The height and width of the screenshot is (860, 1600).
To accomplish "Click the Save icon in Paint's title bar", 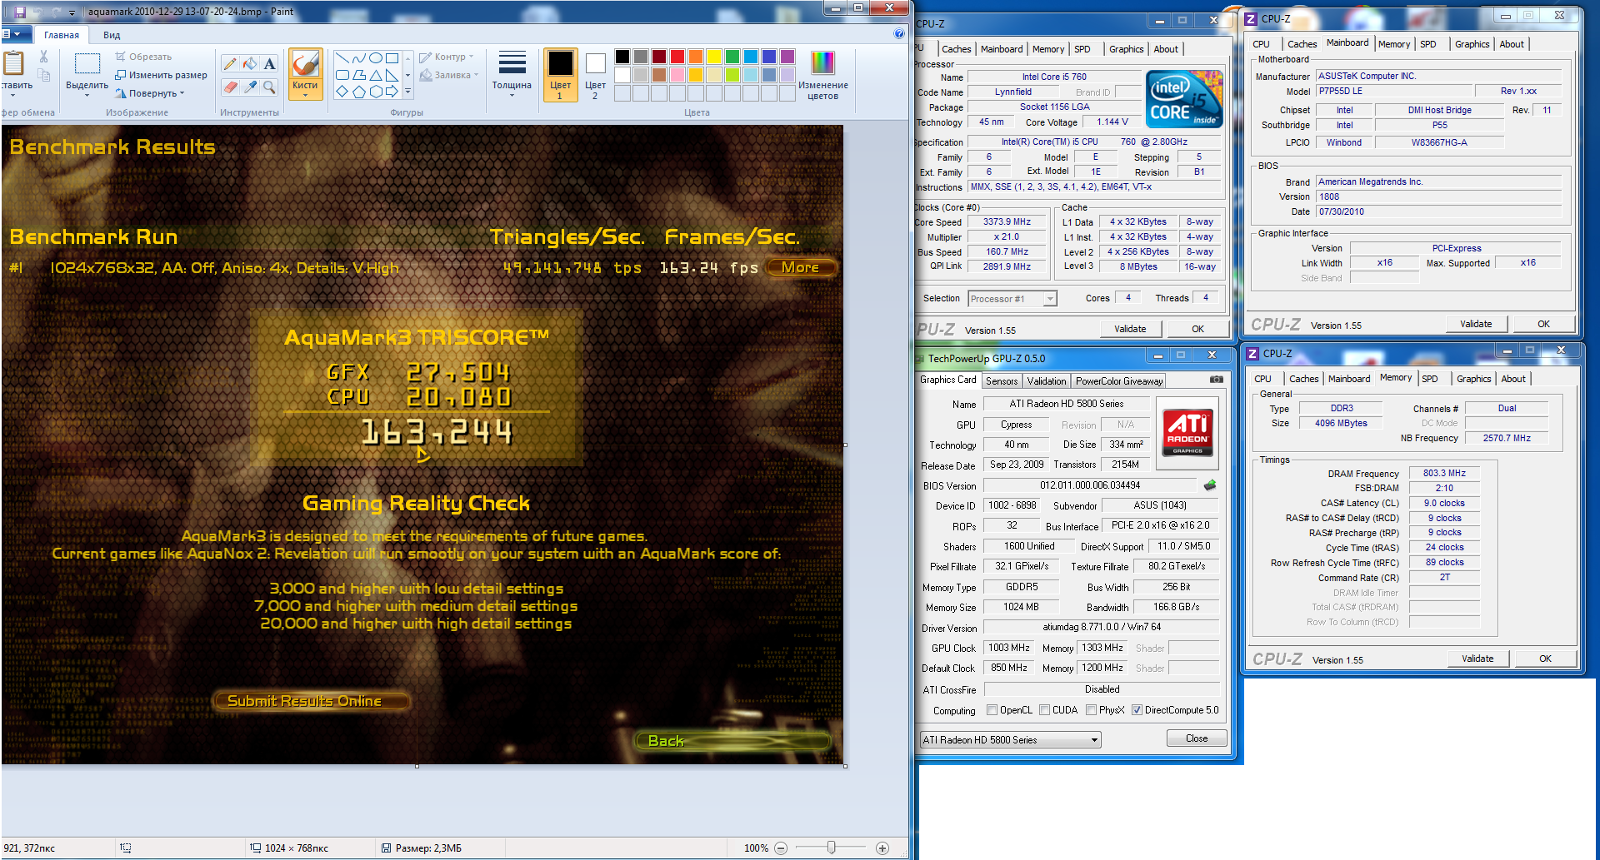I will point(20,12).
